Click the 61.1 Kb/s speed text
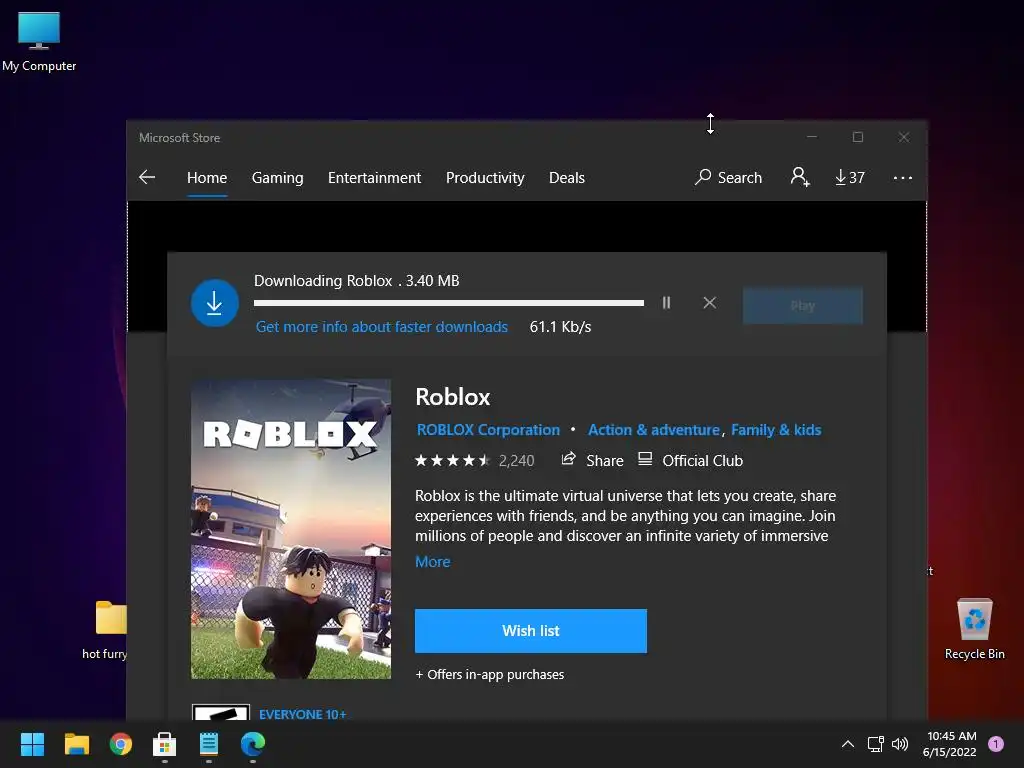1024x768 pixels. pos(560,327)
